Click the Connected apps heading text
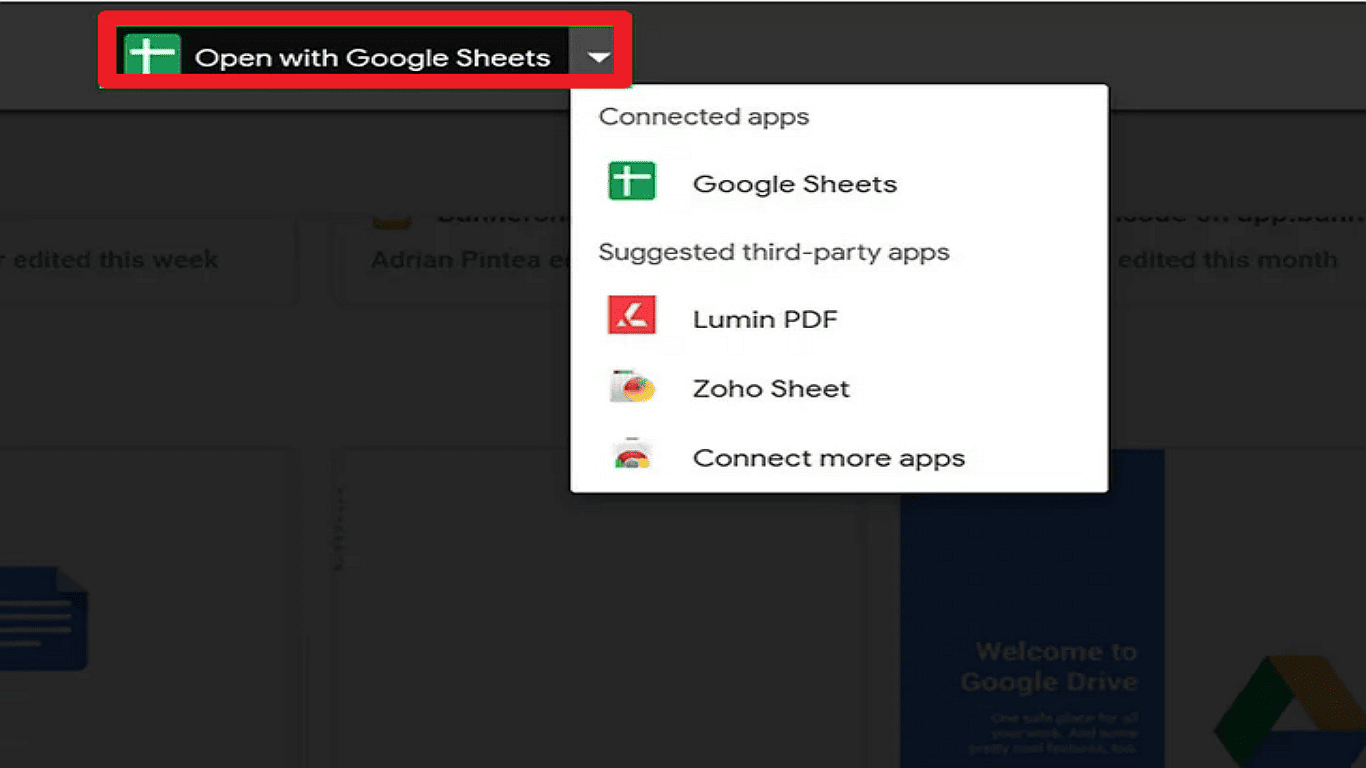Viewport: 1366px width, 768px height. [x=704, y=116]
